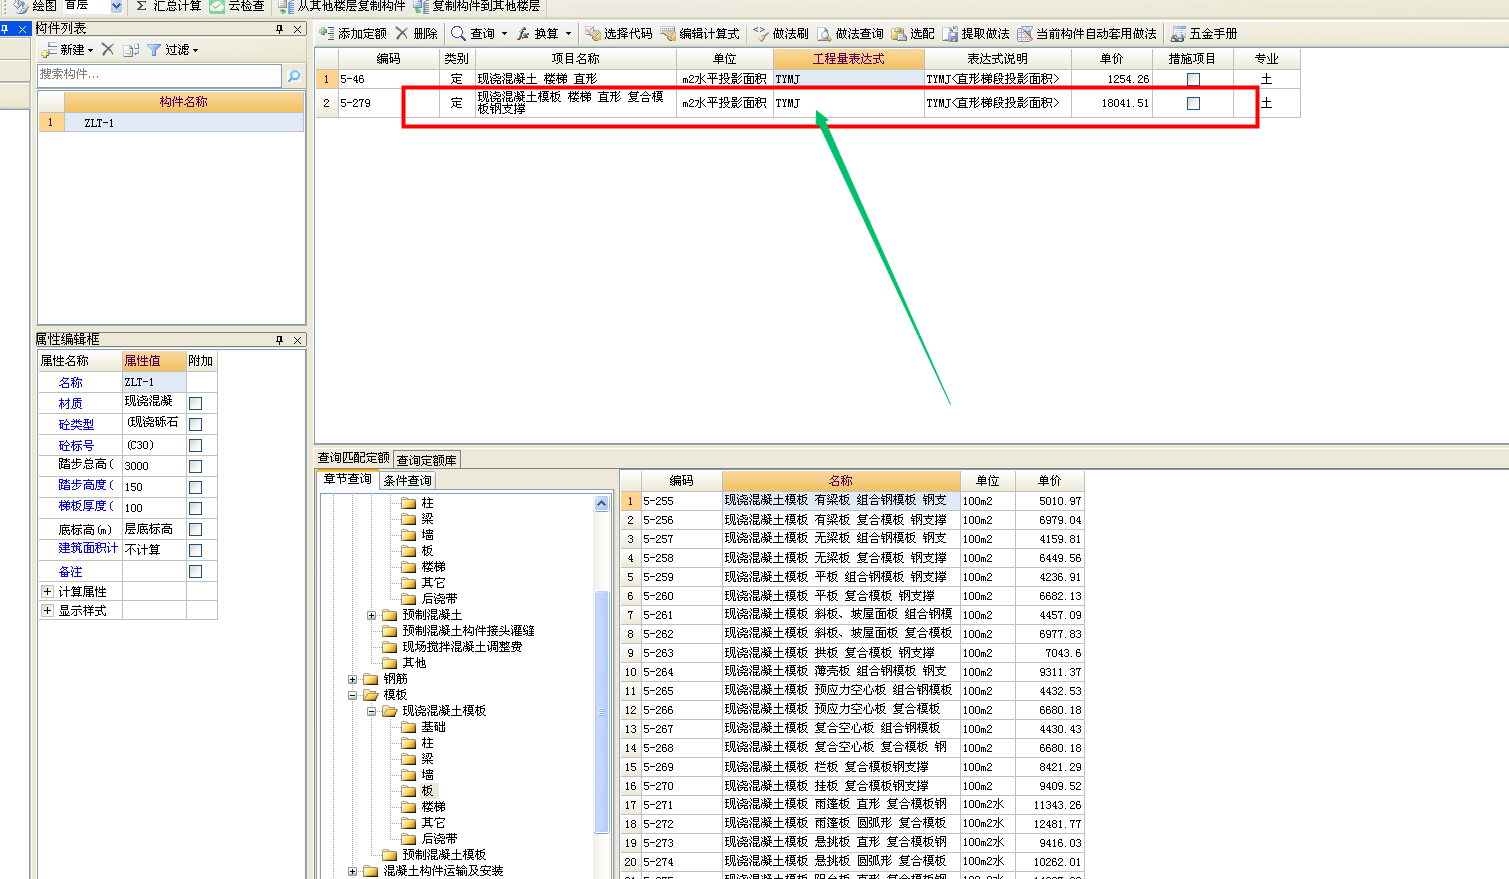Check the 附加 box for 建筑面积计算
1509x879 pixels.
196,550
